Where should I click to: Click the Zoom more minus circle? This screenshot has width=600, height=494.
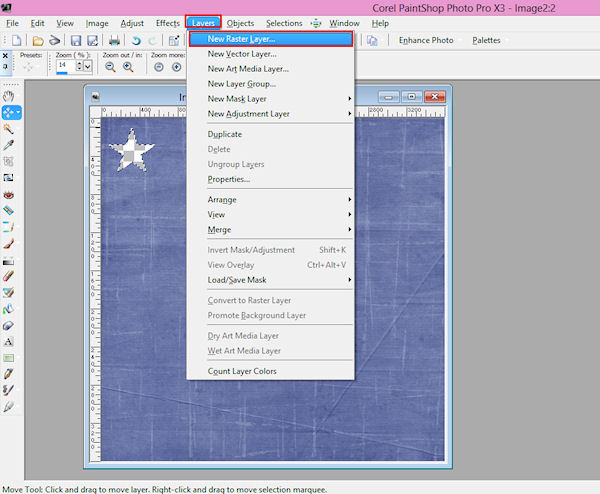[159, 67]
